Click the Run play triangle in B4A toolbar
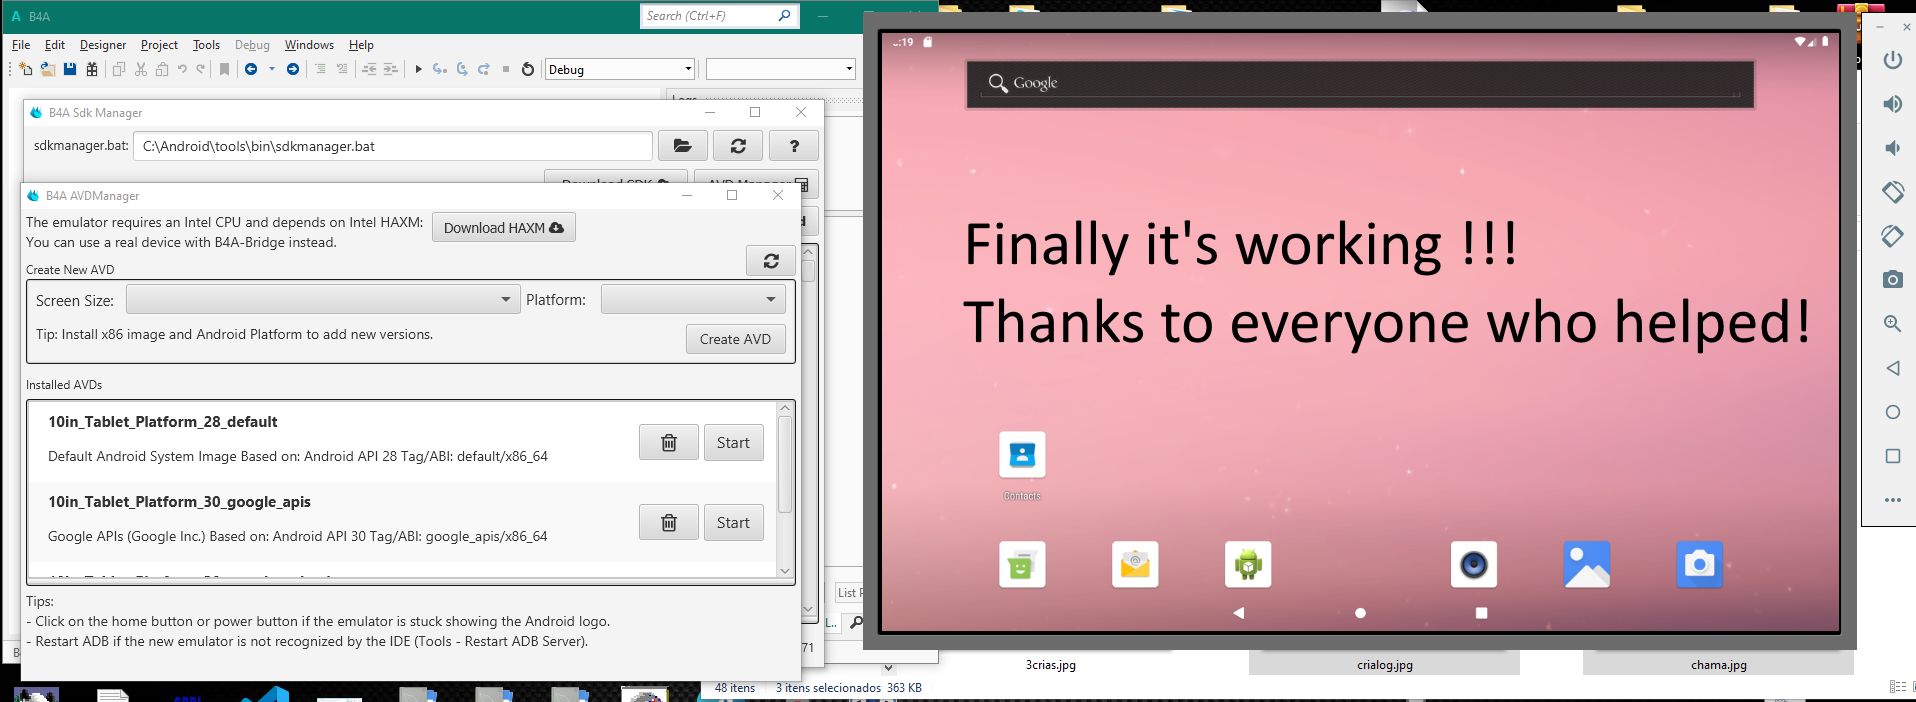This screenshot has height=702, width=1916. 418,69
